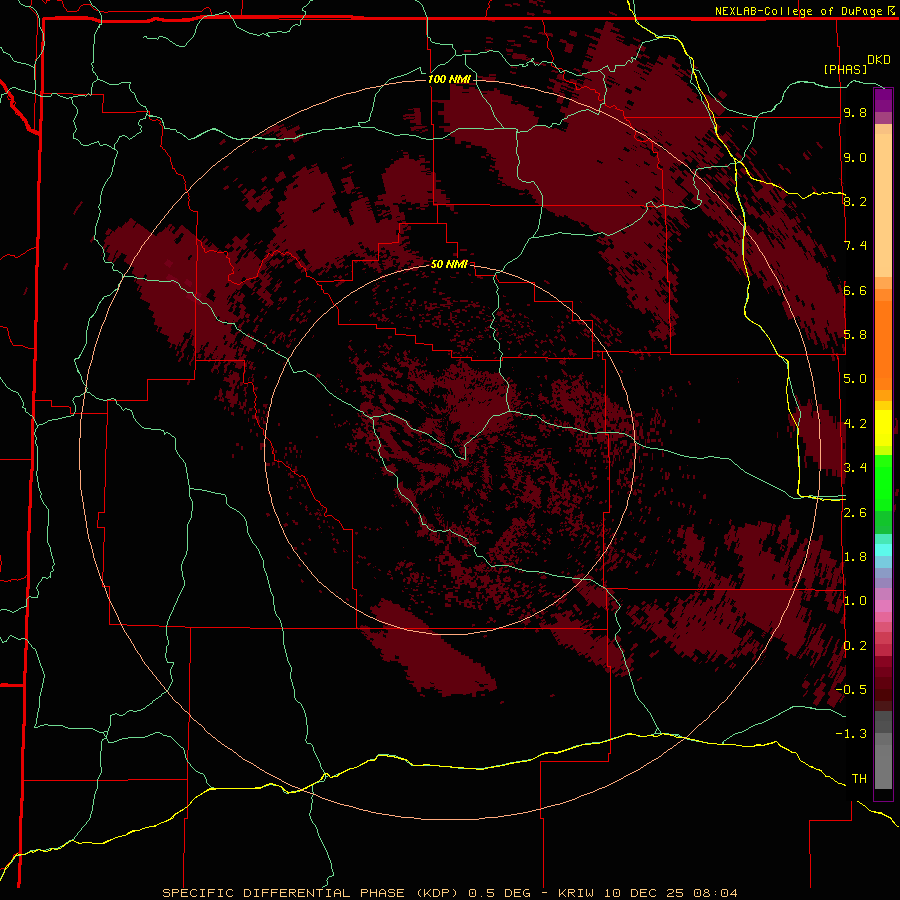Pick the cyan band of the color bar

[883, 550]
